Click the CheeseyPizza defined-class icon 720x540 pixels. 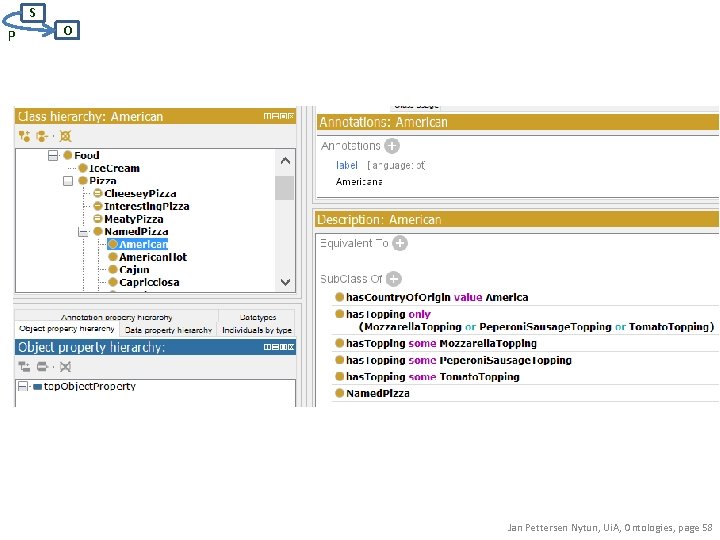[x=98, y=193]
